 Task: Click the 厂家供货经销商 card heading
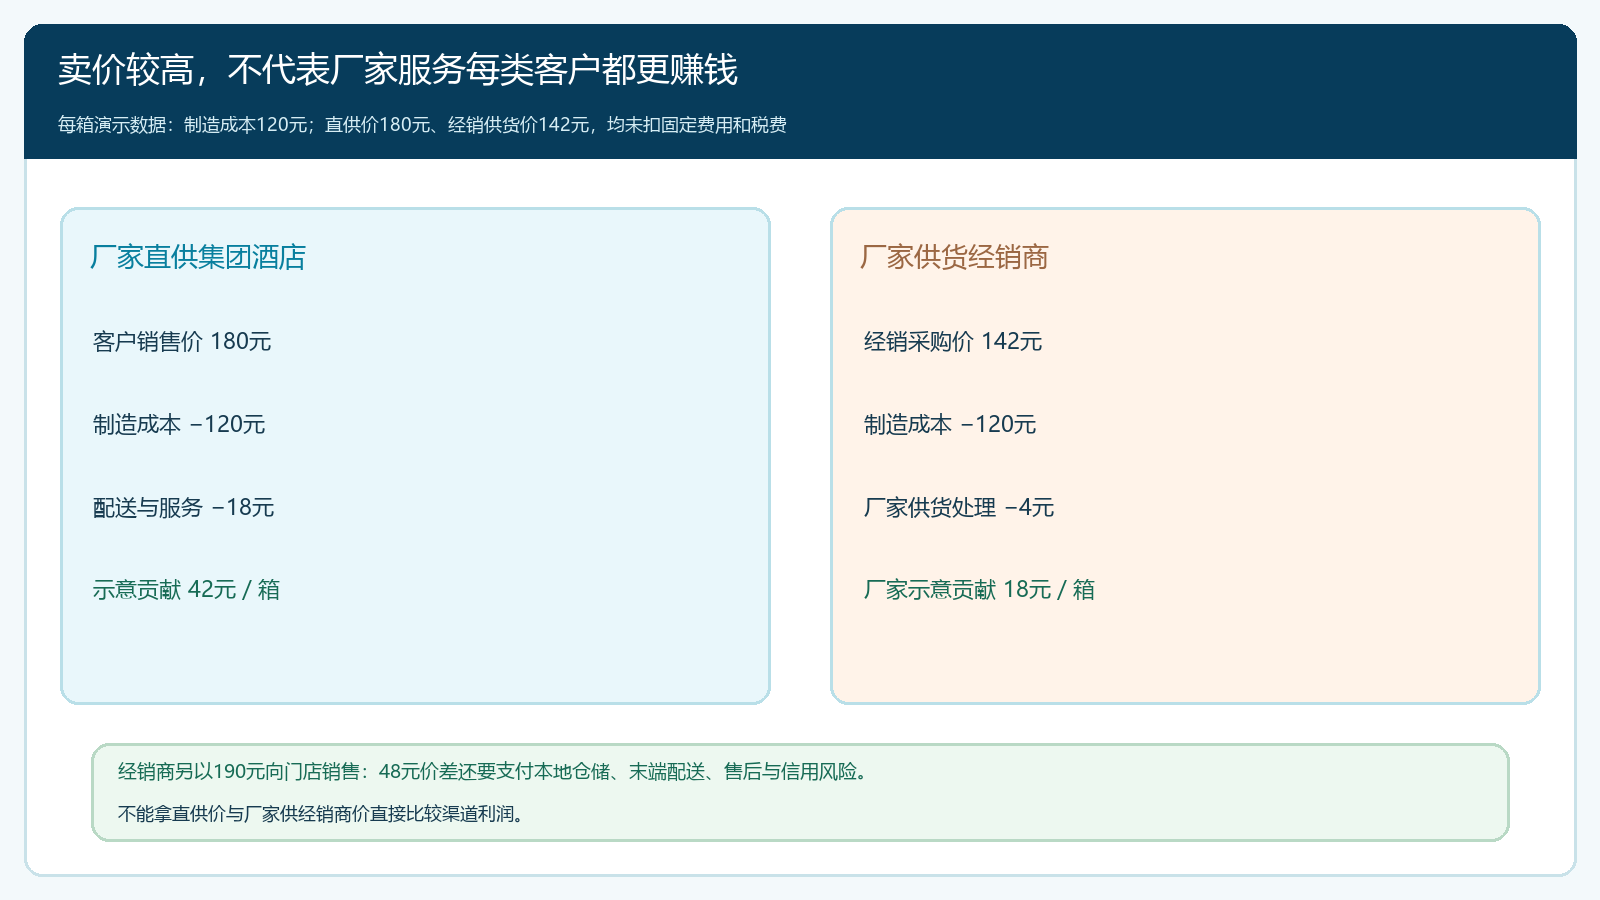954,257
